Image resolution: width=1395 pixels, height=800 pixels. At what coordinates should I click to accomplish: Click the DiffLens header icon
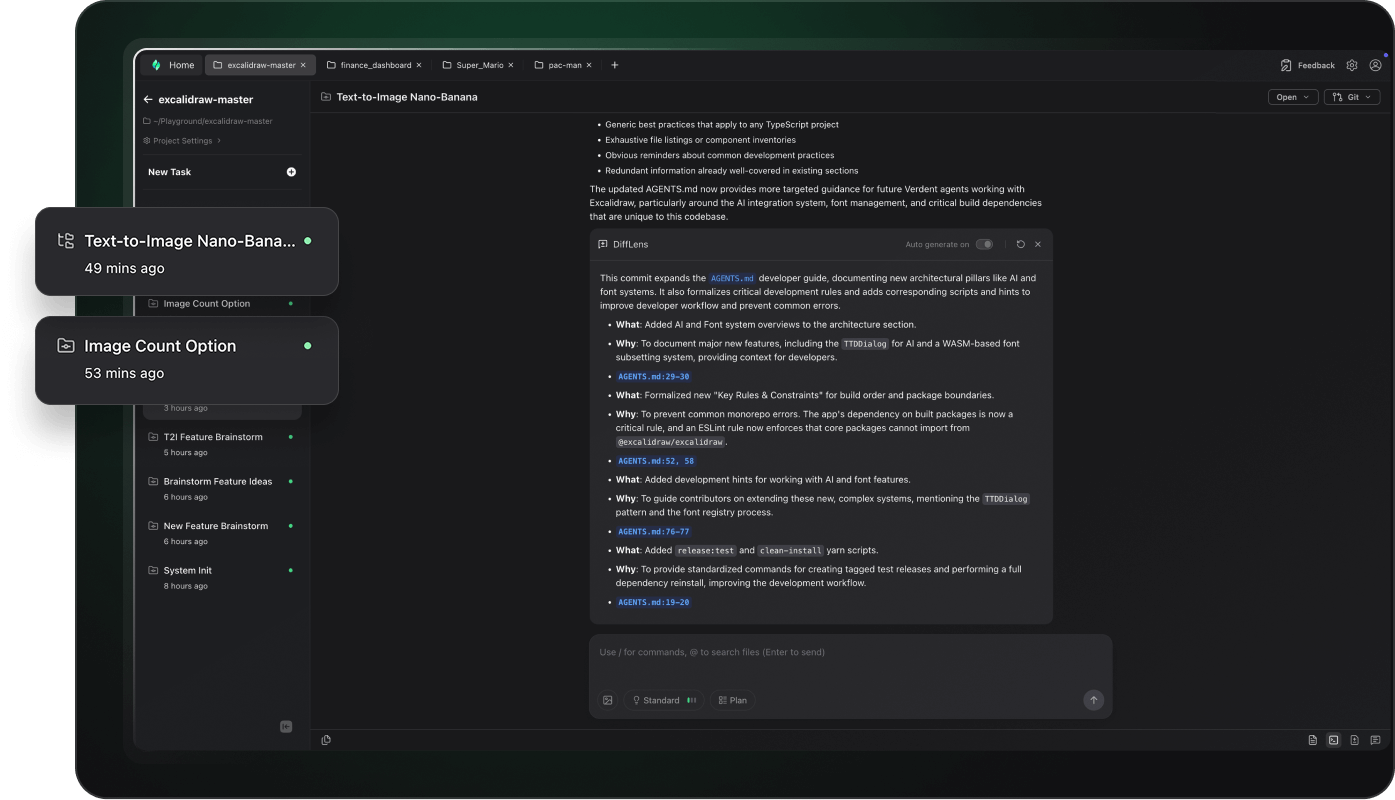click(x=603, y=244)
